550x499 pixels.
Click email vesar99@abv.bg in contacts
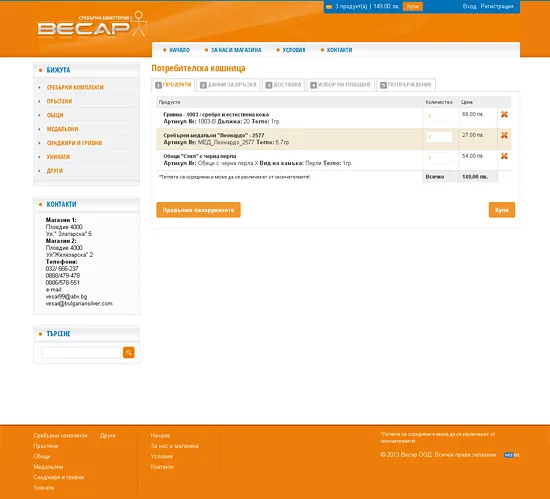(66, 297)
